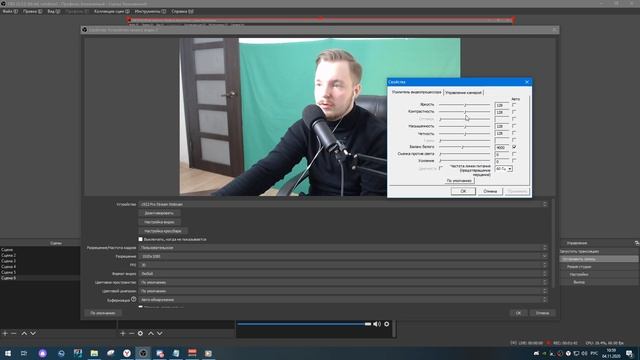Click the Насыщенность slider
Viewport: 640px width, 360px height.
[x=464, y=126]
